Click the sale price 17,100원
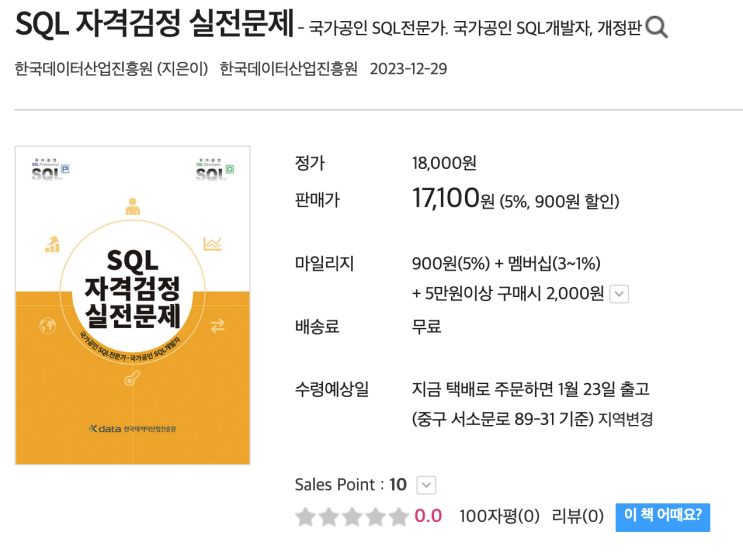The image size is (743, 553). point(453,198)
